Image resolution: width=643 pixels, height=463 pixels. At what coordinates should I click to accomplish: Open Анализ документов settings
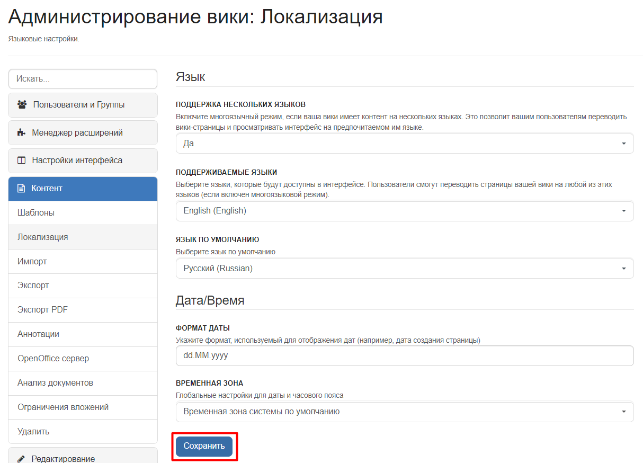[83, 383]
